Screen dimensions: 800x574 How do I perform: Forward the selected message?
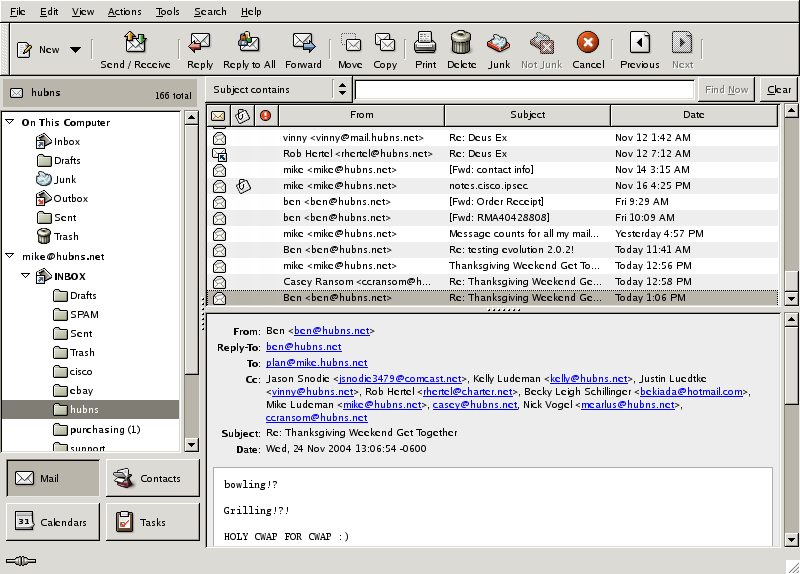click(x=303, y=43)
